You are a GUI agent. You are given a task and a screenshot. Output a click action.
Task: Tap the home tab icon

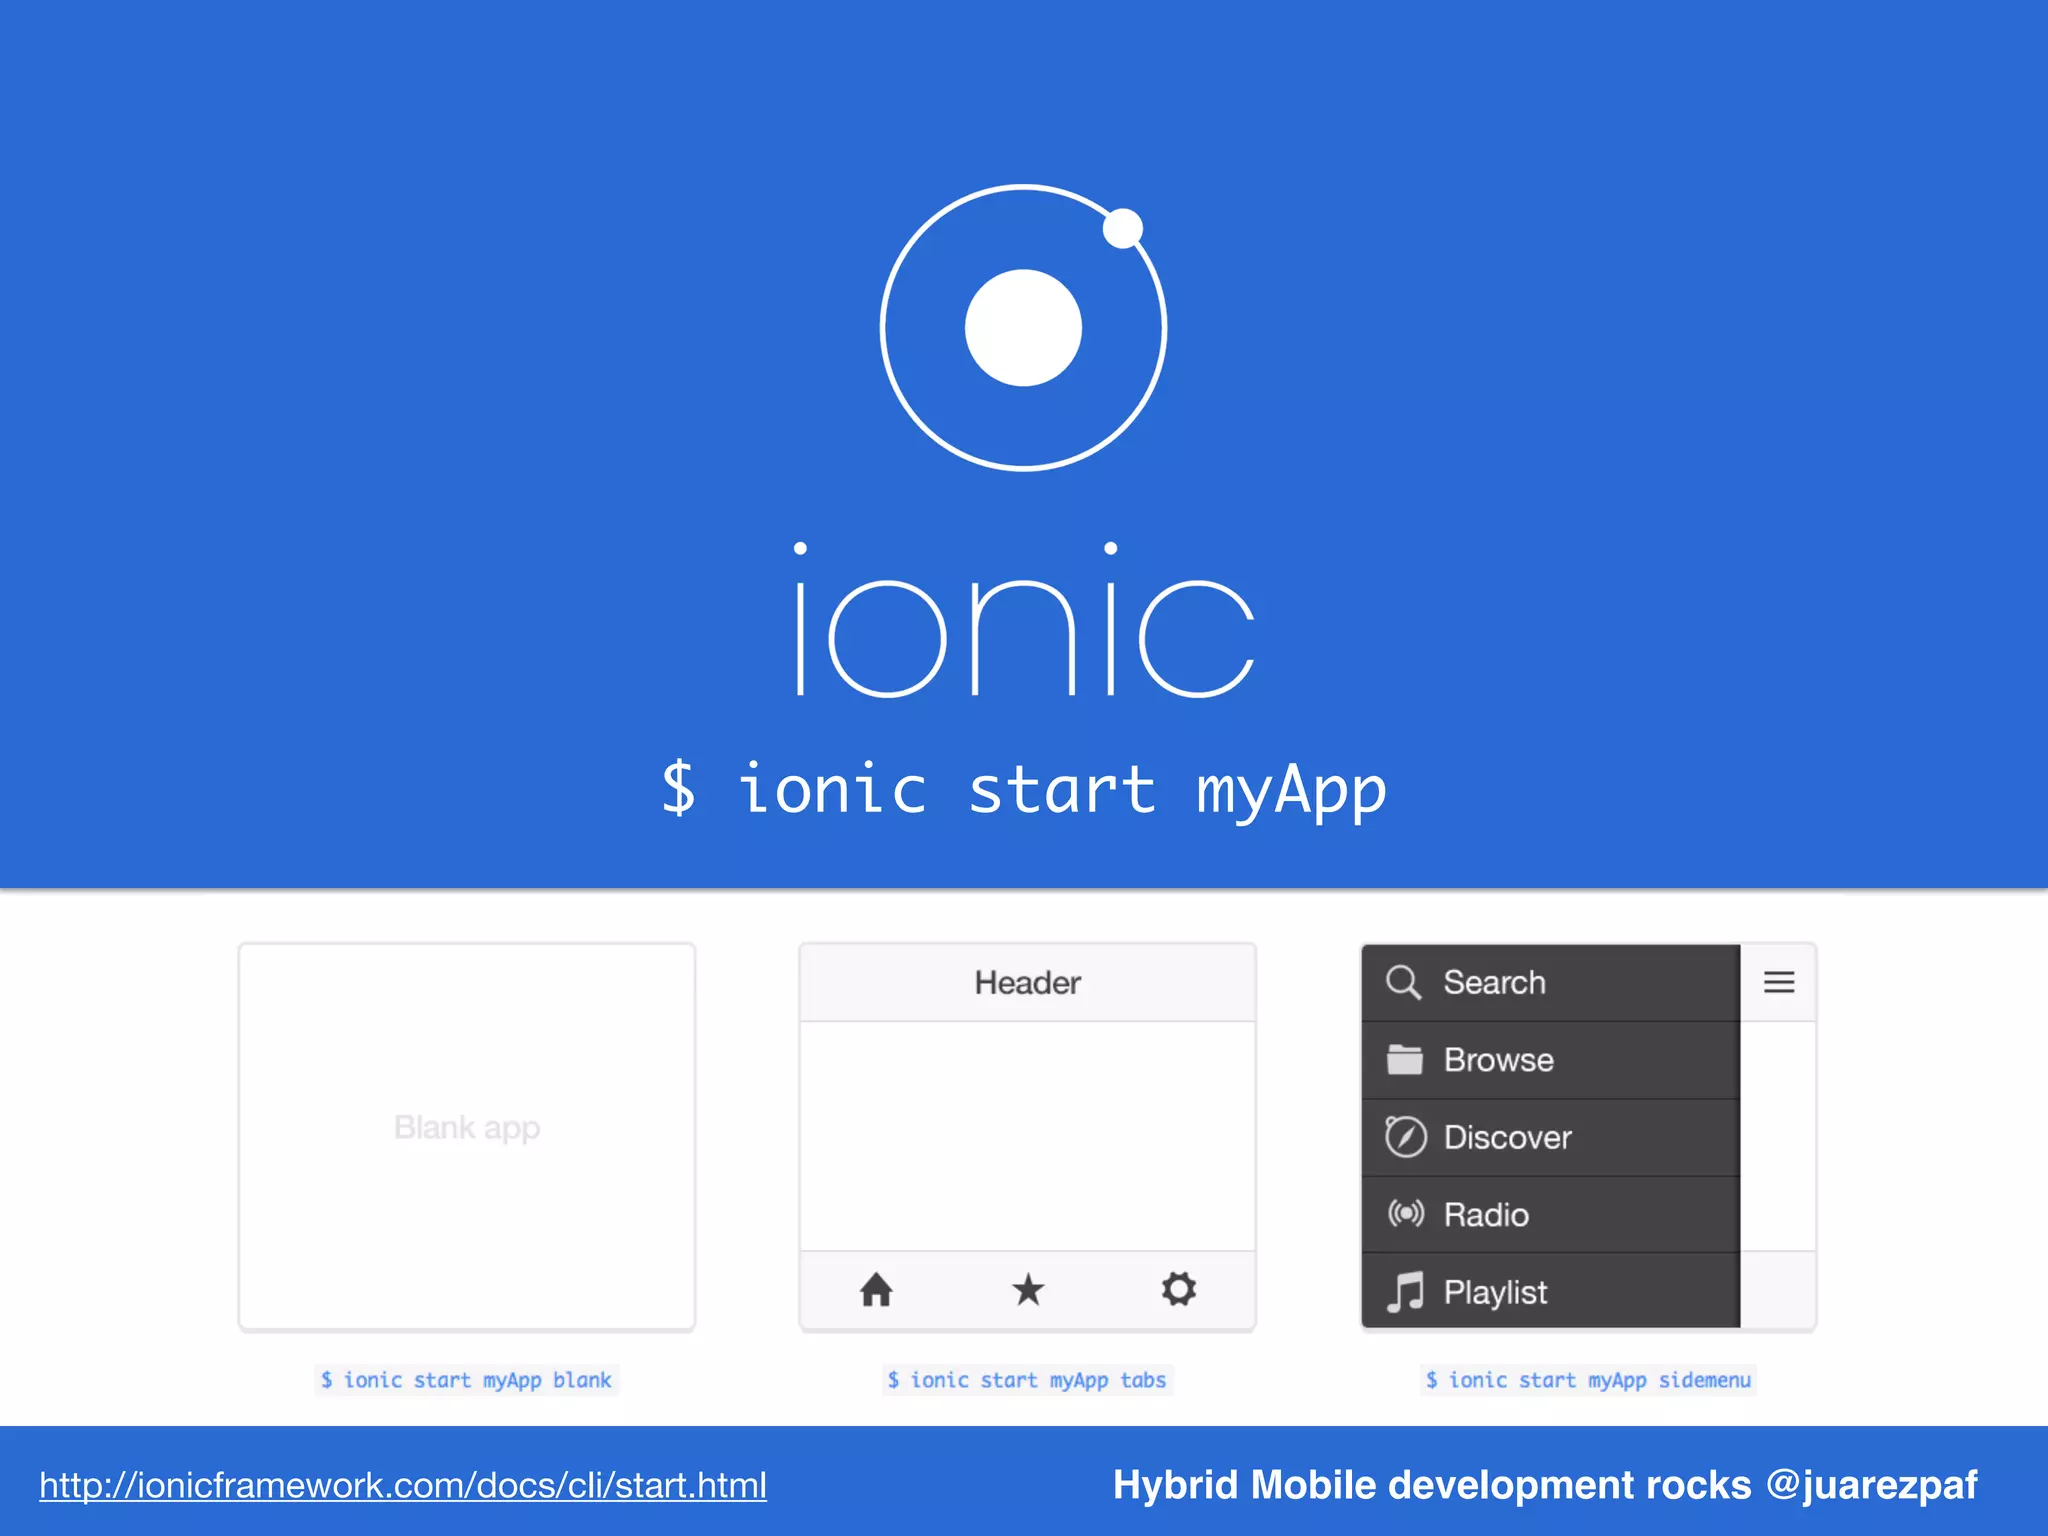click(x=876, y=1289)
